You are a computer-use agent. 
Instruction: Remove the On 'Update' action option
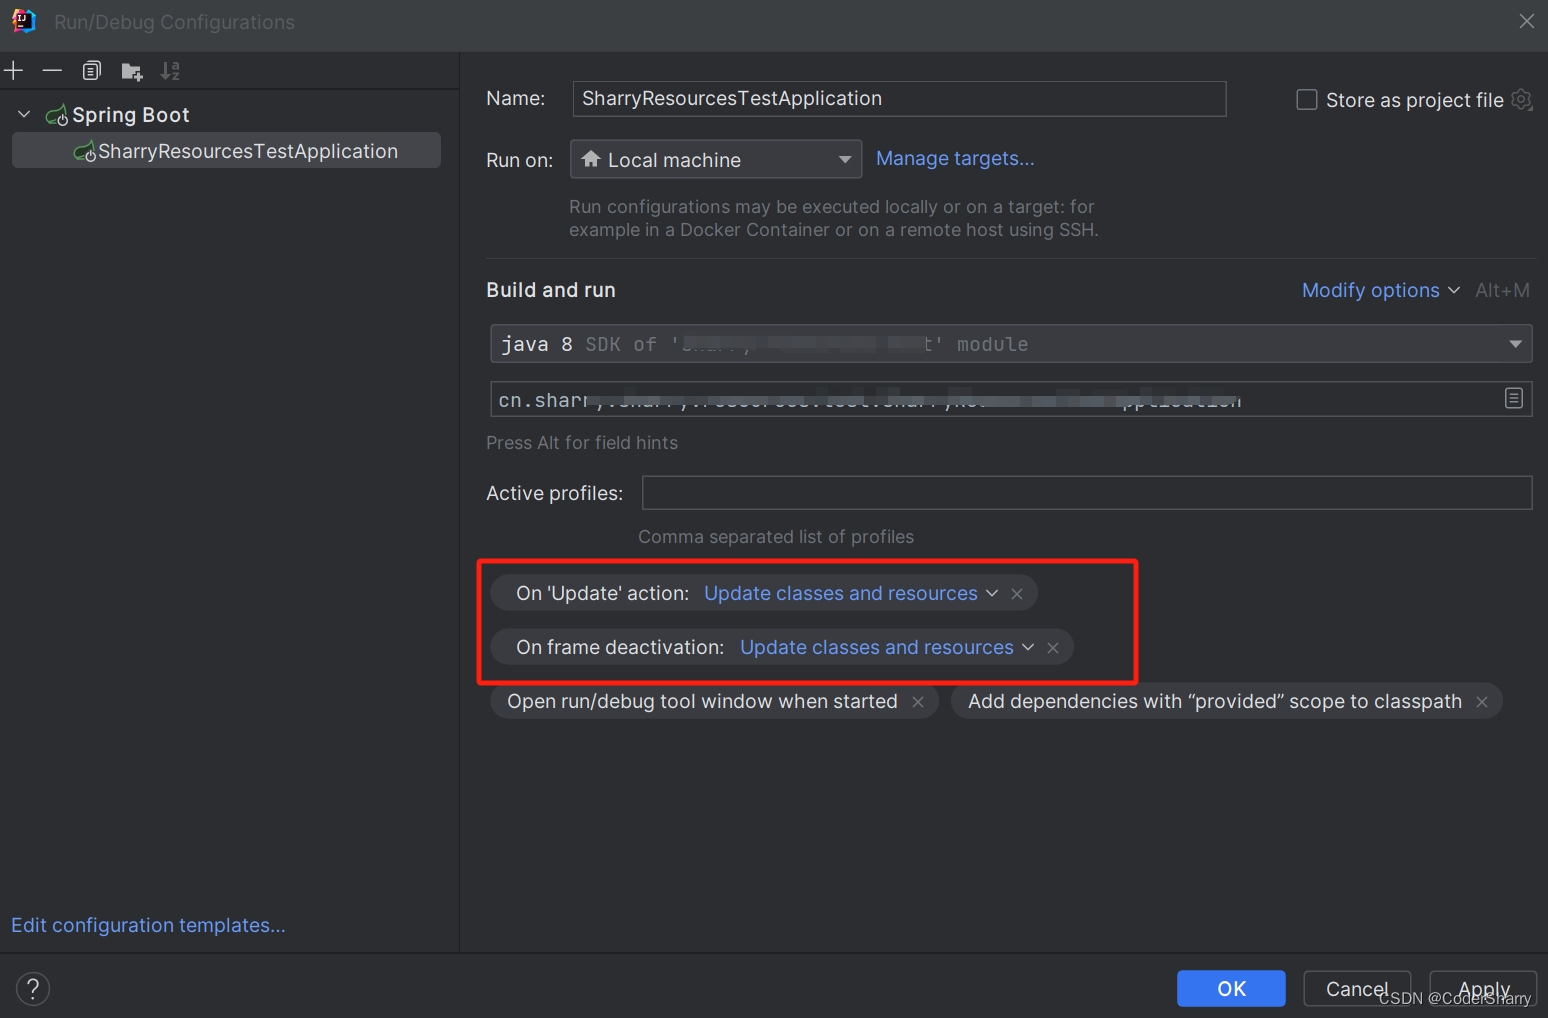pyautogui.click(x=1017, y=594)
